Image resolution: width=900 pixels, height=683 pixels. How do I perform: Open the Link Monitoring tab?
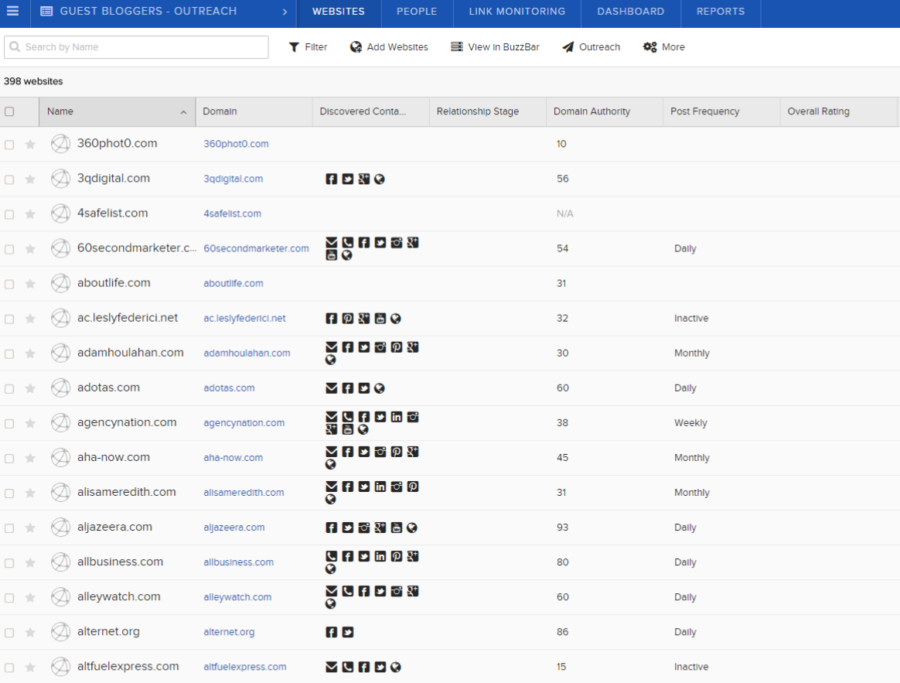tap(517, 11)
